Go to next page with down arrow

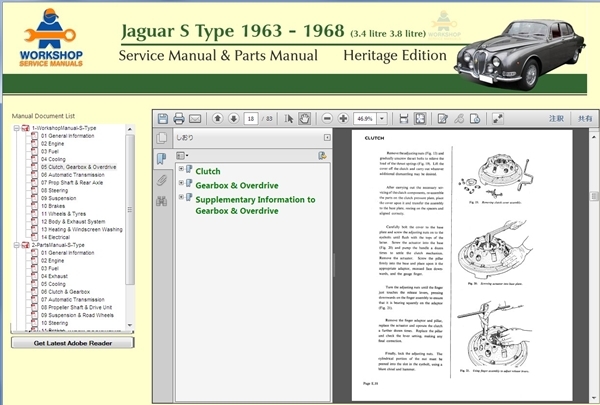coord(234,119)
